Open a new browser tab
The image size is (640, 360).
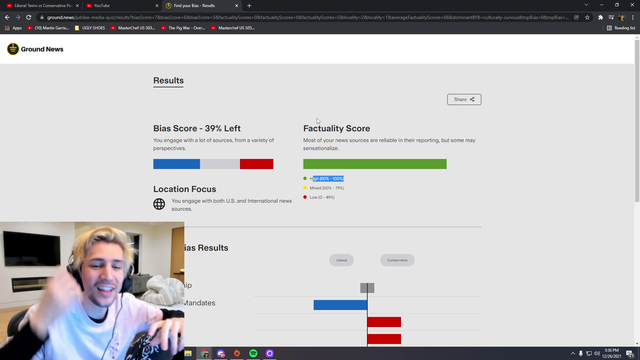coord(249,6)
